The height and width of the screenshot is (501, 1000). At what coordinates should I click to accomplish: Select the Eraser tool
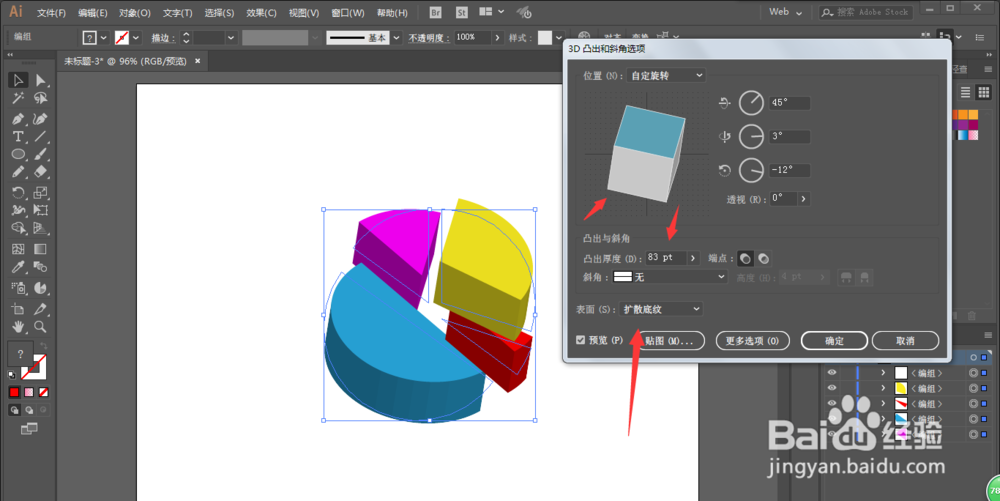click(40, 171)
